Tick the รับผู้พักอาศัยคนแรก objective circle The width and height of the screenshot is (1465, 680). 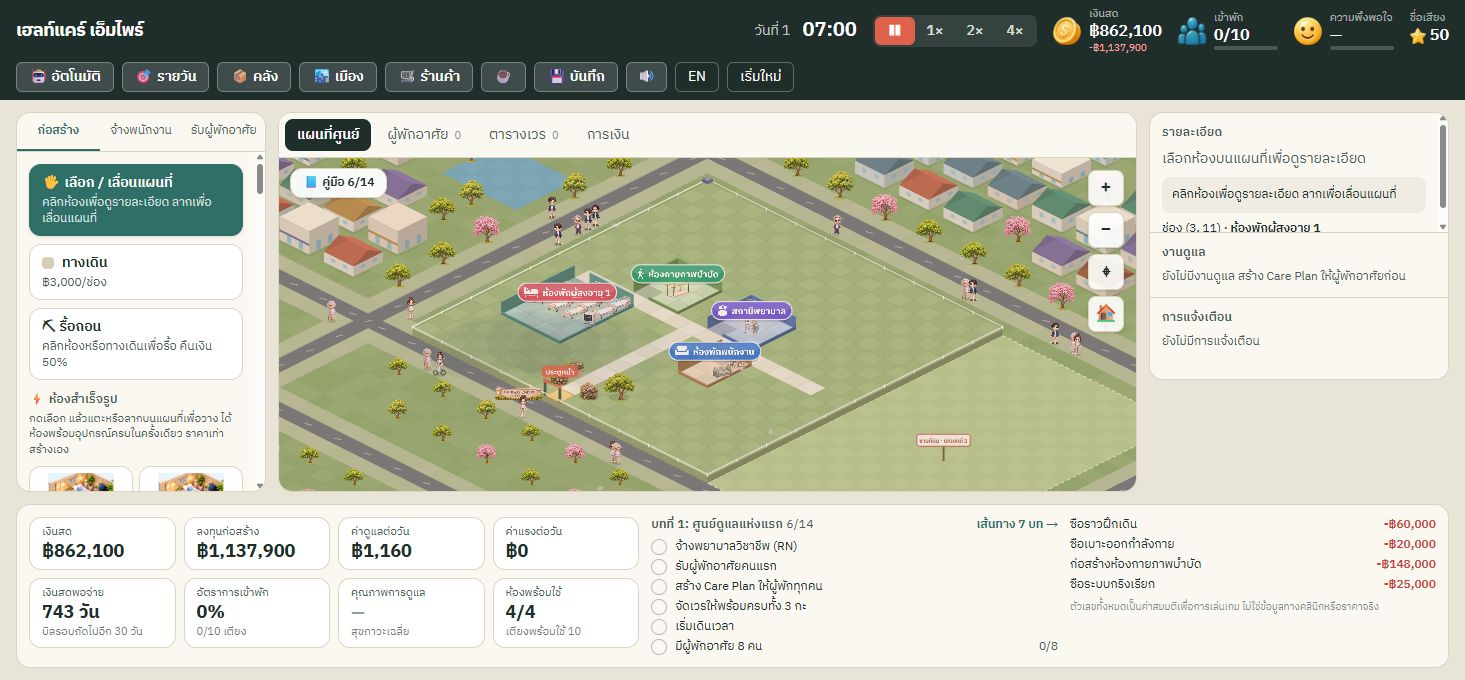click(x=659, y=566)
